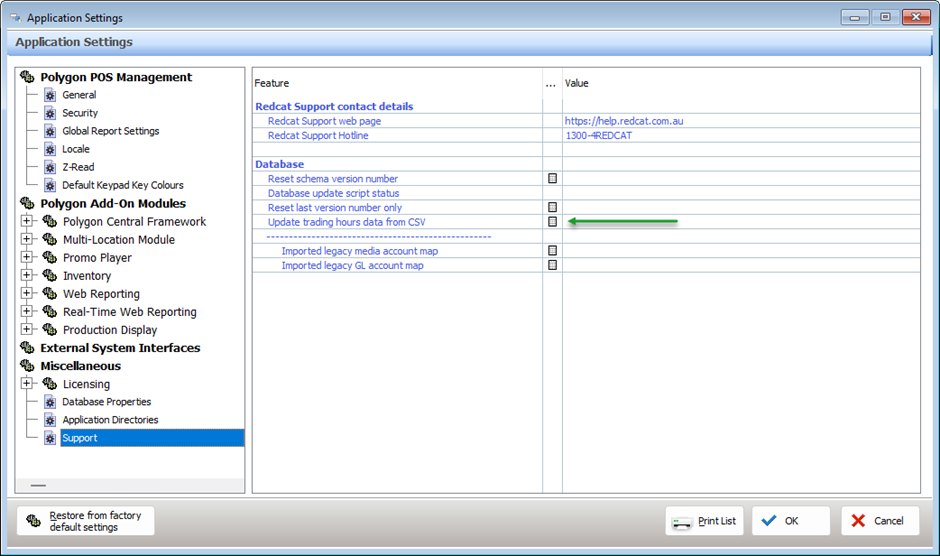Select General in the settings tree
This screenshot has height=556, width=940.
coord(79,95)
